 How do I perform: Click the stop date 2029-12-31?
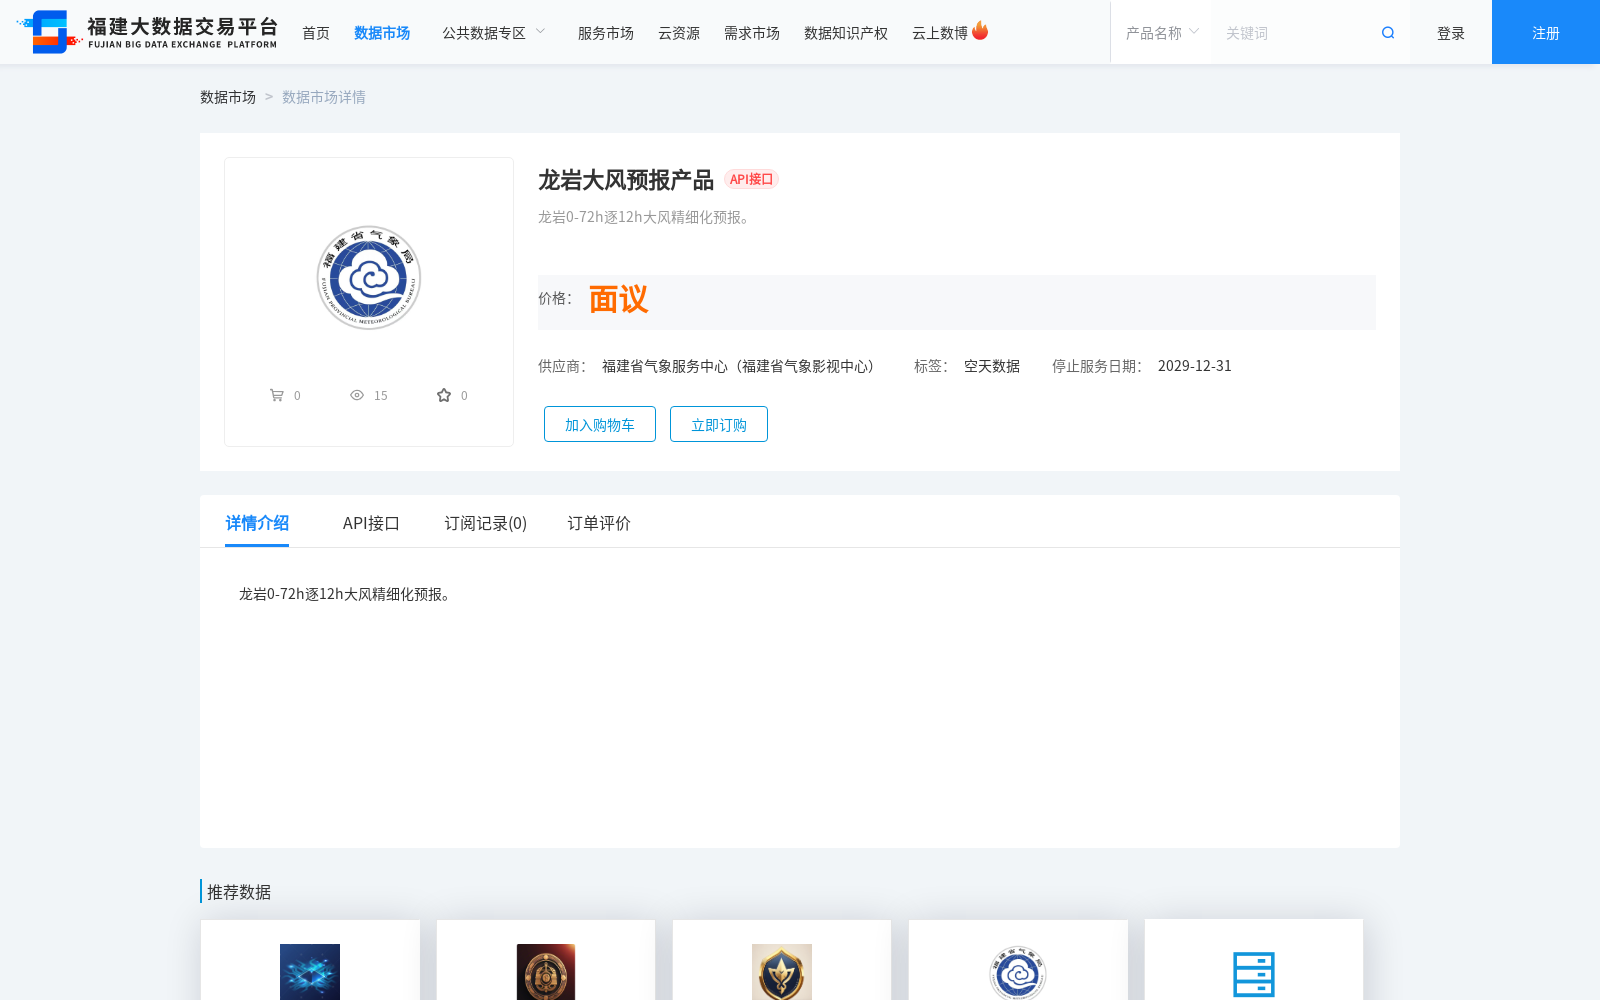coord(1195,366)
